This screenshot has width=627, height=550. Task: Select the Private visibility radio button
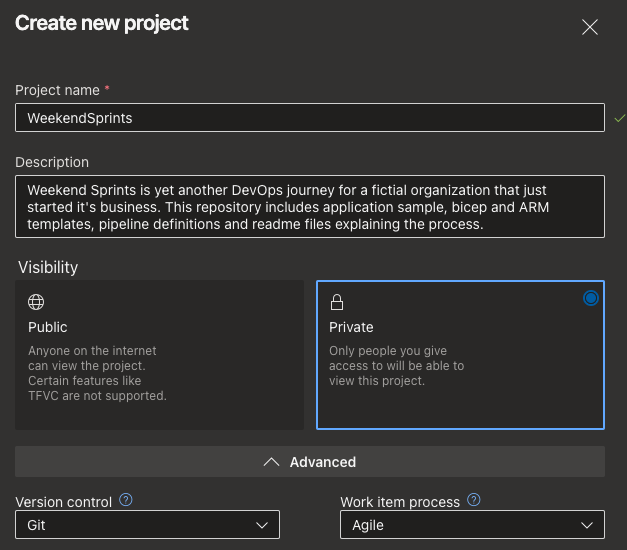[x=590, y=298]
